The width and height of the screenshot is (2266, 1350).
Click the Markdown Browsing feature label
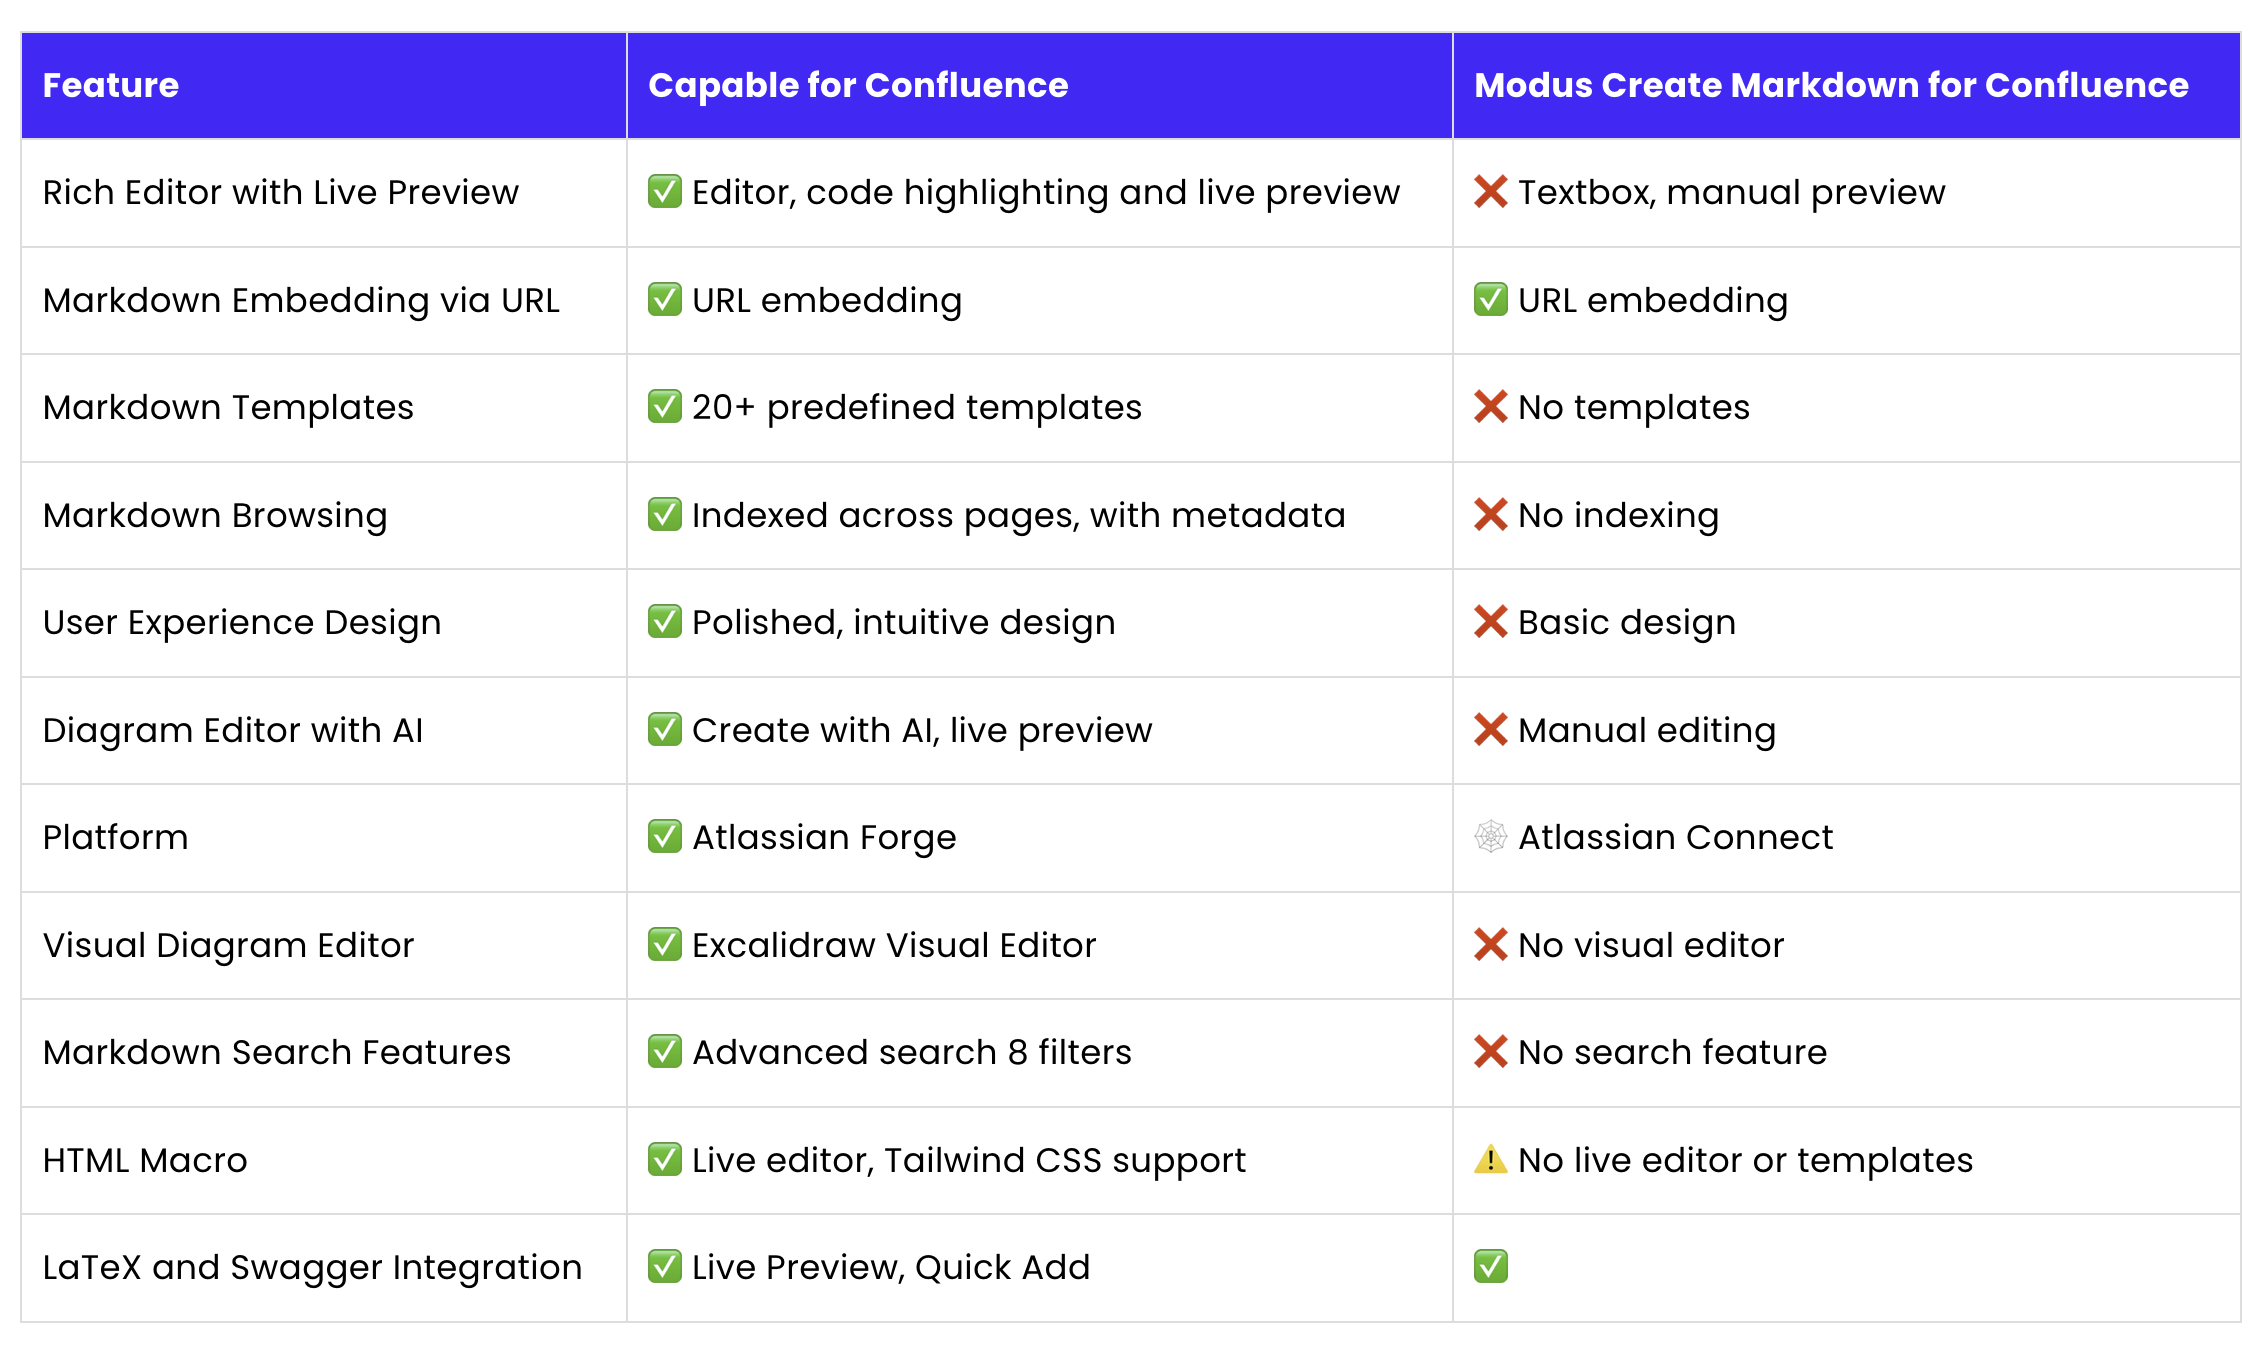point(214,516)
